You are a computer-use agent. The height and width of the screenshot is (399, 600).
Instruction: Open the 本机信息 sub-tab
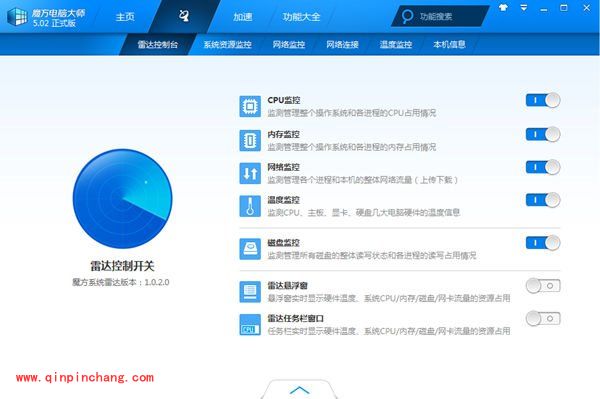[449, 44]
